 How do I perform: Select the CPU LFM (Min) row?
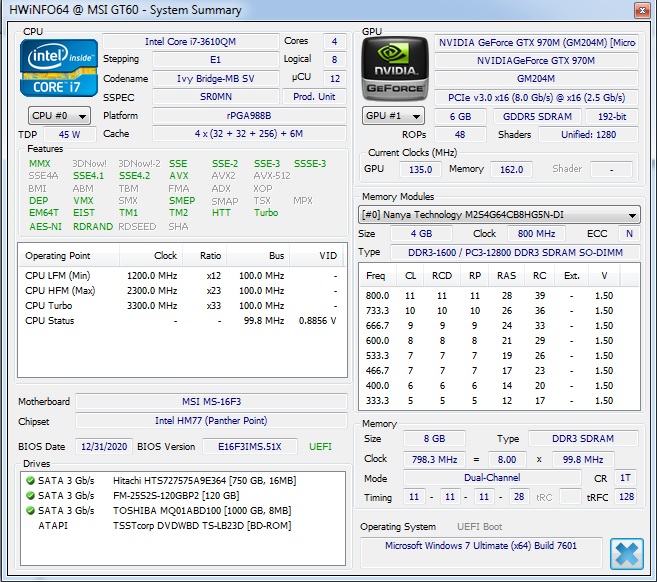182,276
